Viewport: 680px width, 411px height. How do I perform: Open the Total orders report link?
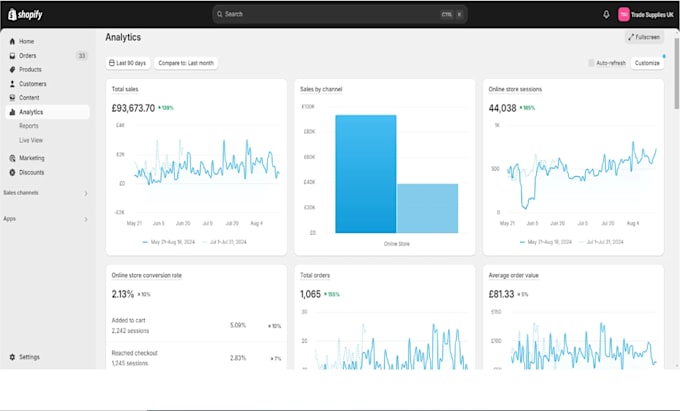coord(315,275)
